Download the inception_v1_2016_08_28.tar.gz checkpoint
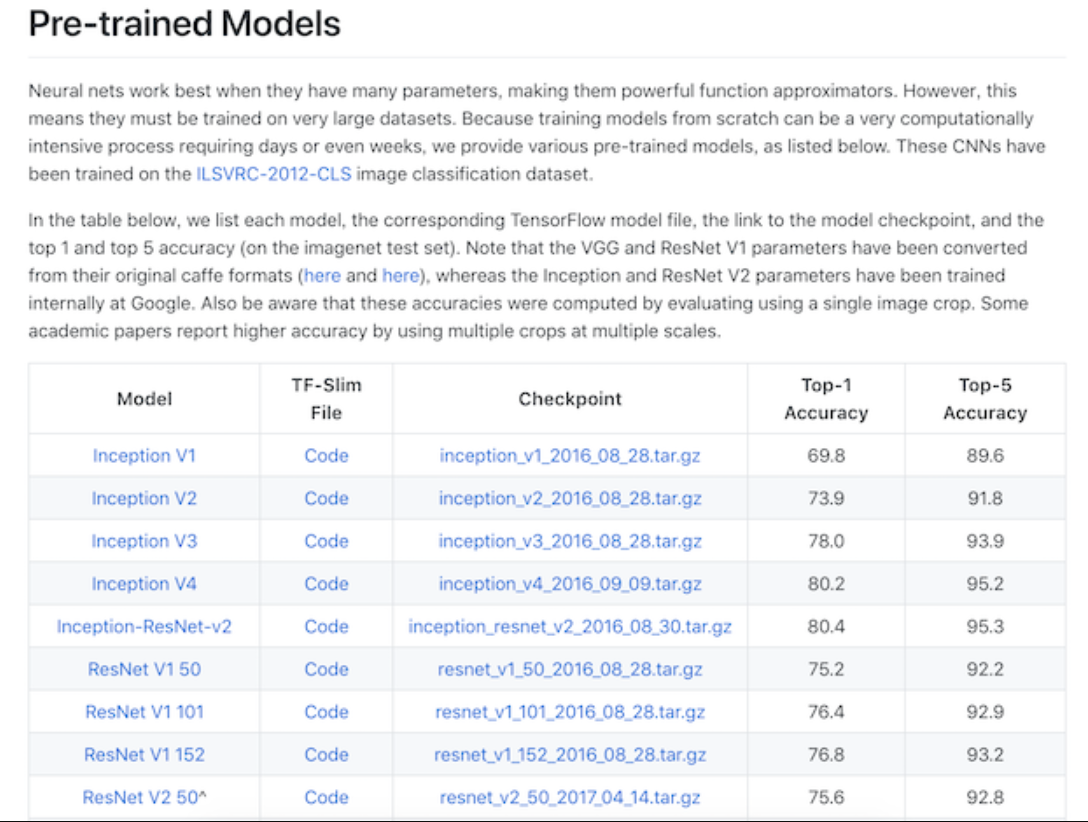This screenshot has width=1088, height=822. 570,456
